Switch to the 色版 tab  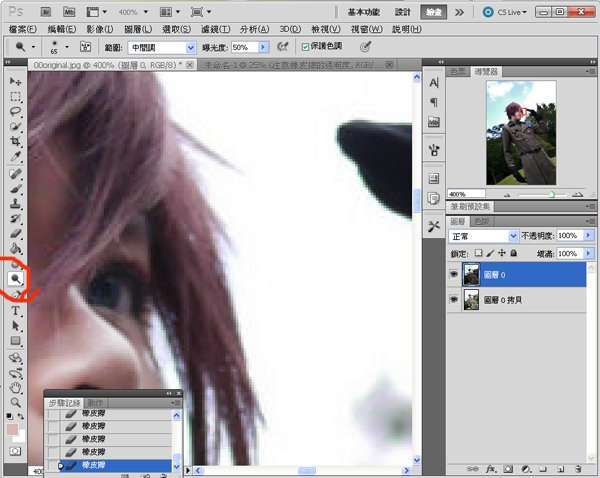(481, 221)
